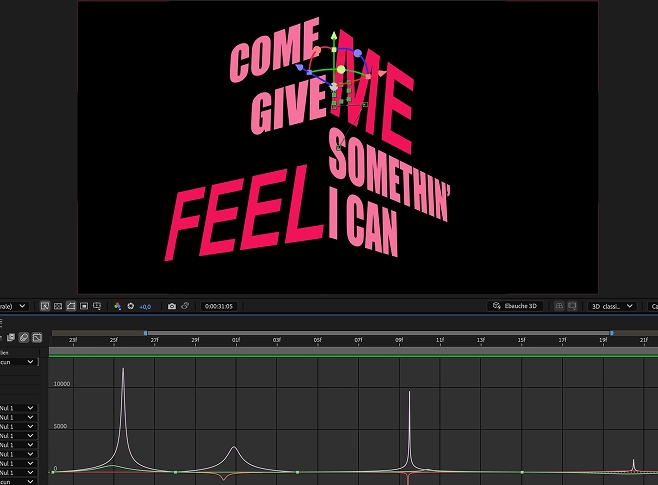Click the timecode 0:00:31:05 field
Screen dimensions: 658x485
pos(217,306)
